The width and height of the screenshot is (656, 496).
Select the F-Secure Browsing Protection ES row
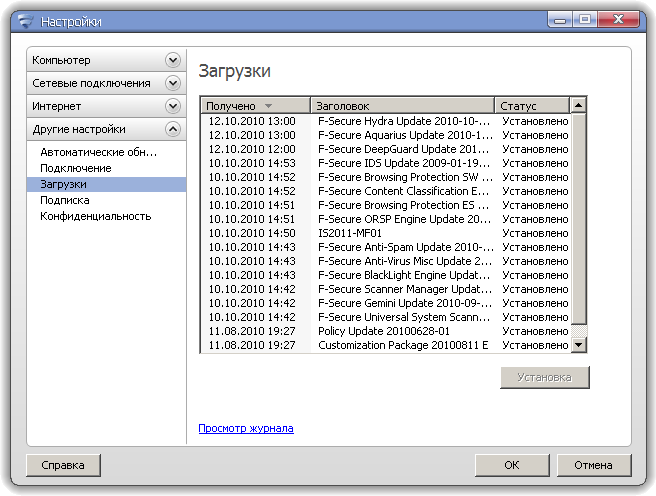386,205
